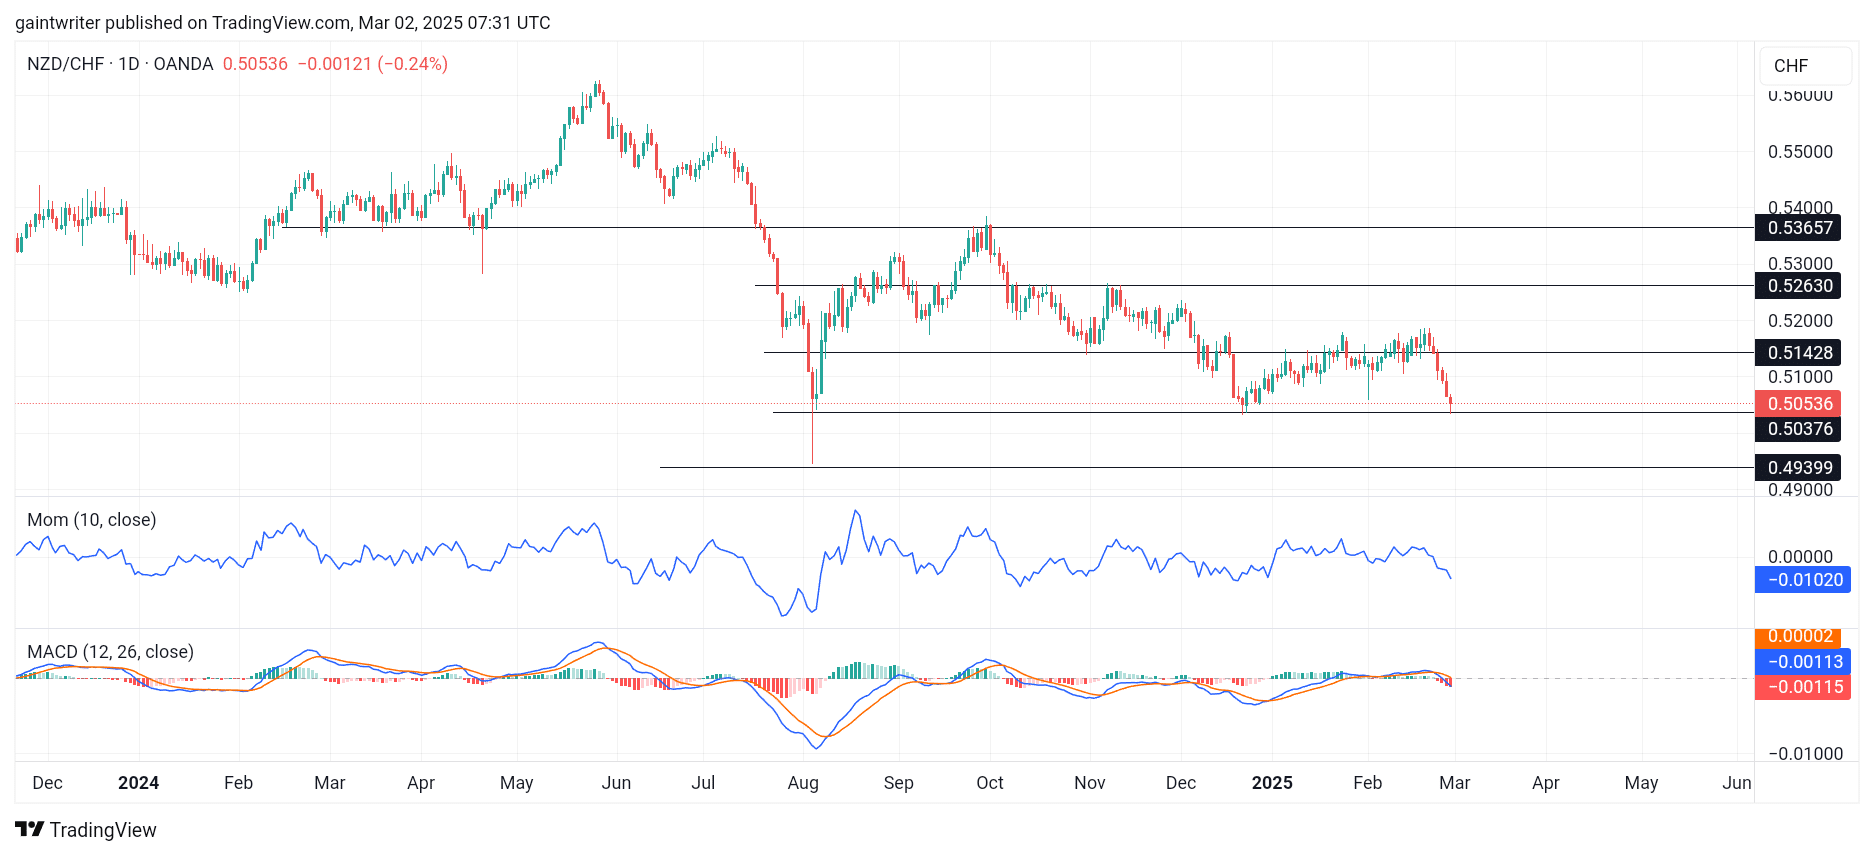This screenshot has width=1874, height=856.
Task: Click the blue -0.01020 momentum value label
Action: click(x=1803, y=580)
